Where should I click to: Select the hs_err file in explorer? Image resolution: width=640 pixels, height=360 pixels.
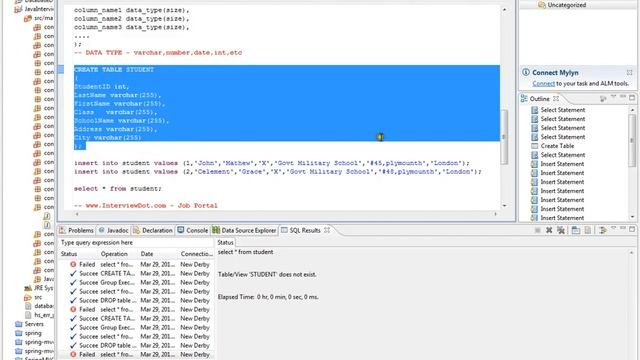click(39, 315)
